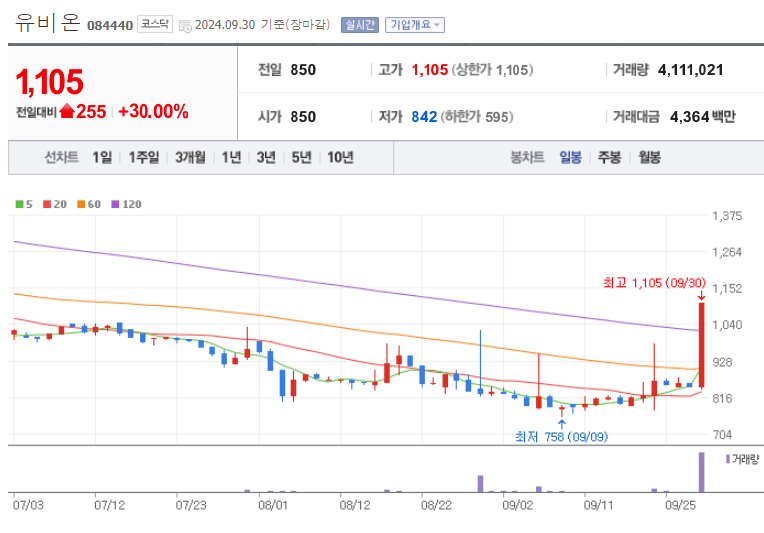Switch line chart to 1년
Screen dimensions: 764x533
click(231, 157)
